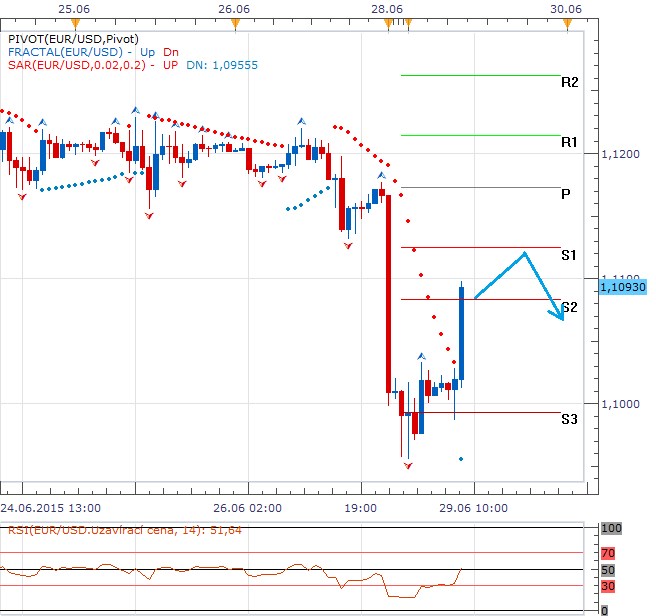656x616 pixels.
Task: Click the red 30 oversold level tag
Action: (x=610, y=586)
